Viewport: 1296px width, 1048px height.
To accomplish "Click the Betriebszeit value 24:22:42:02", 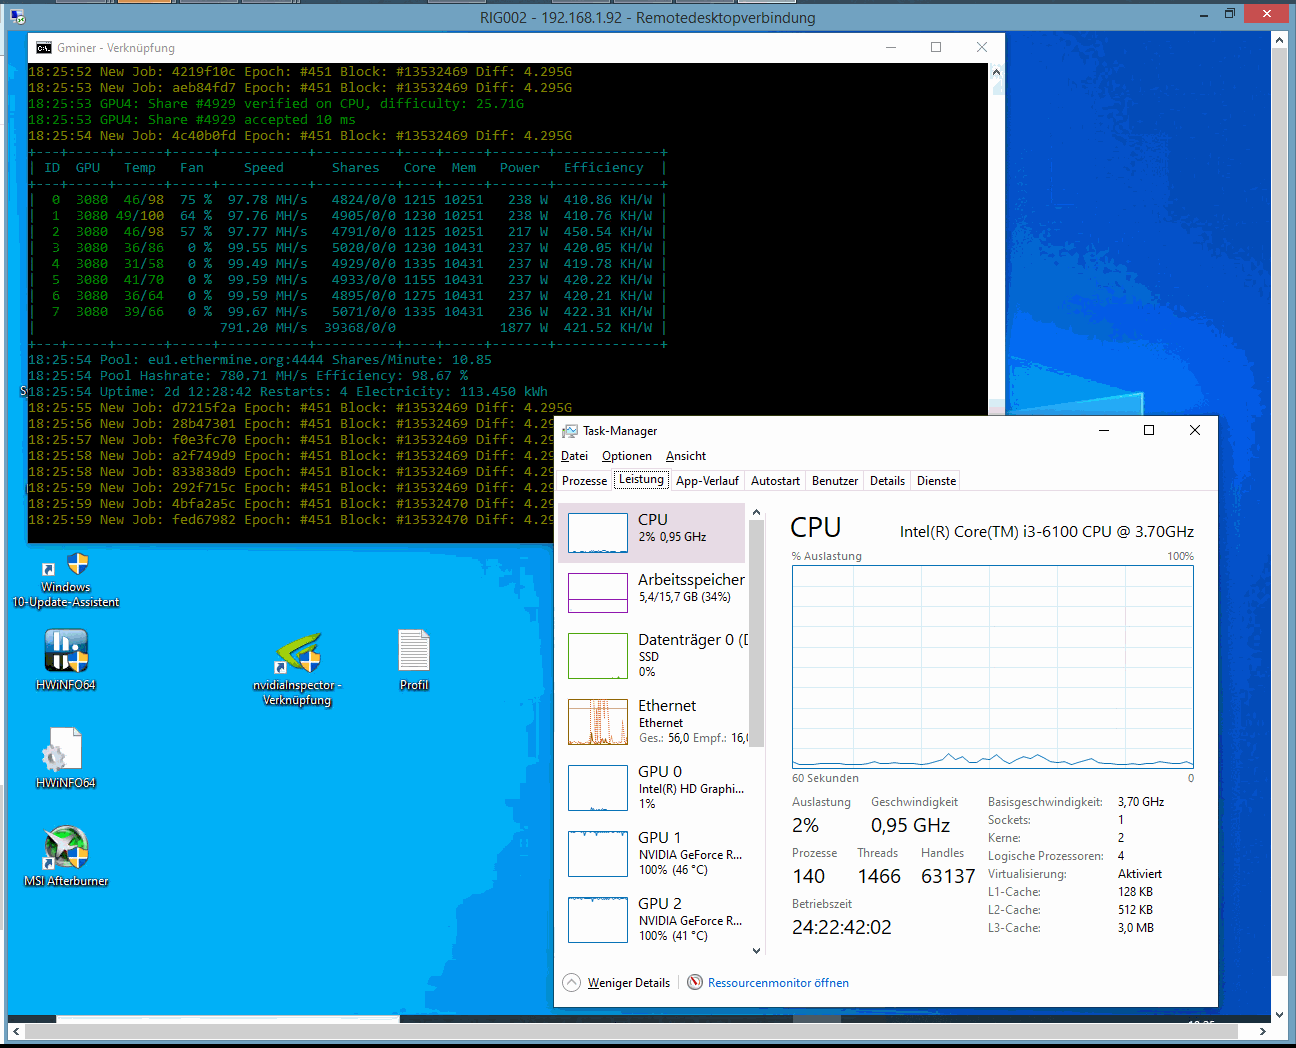I will coord(841,927).
